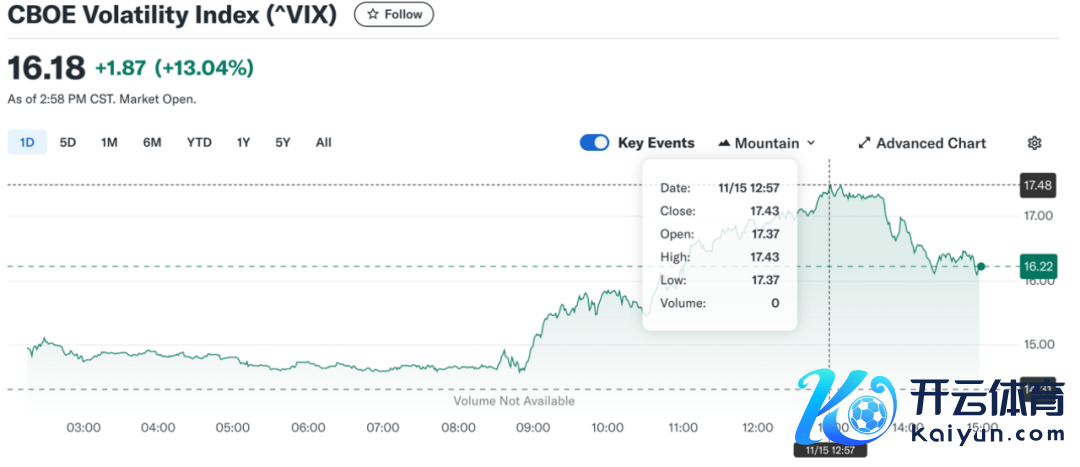Open chart settings with the gear icon

pyautogui.click(x=1035, y=143)
